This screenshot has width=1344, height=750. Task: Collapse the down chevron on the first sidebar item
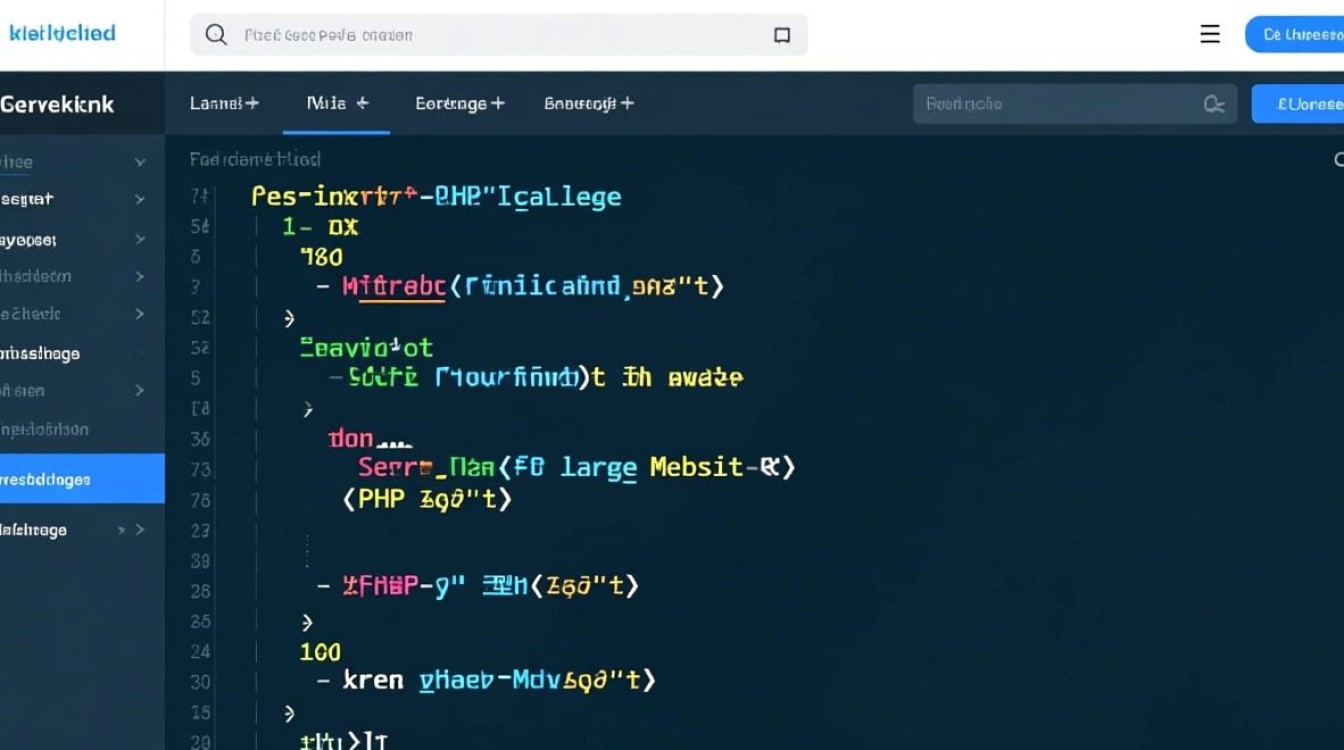140,162
